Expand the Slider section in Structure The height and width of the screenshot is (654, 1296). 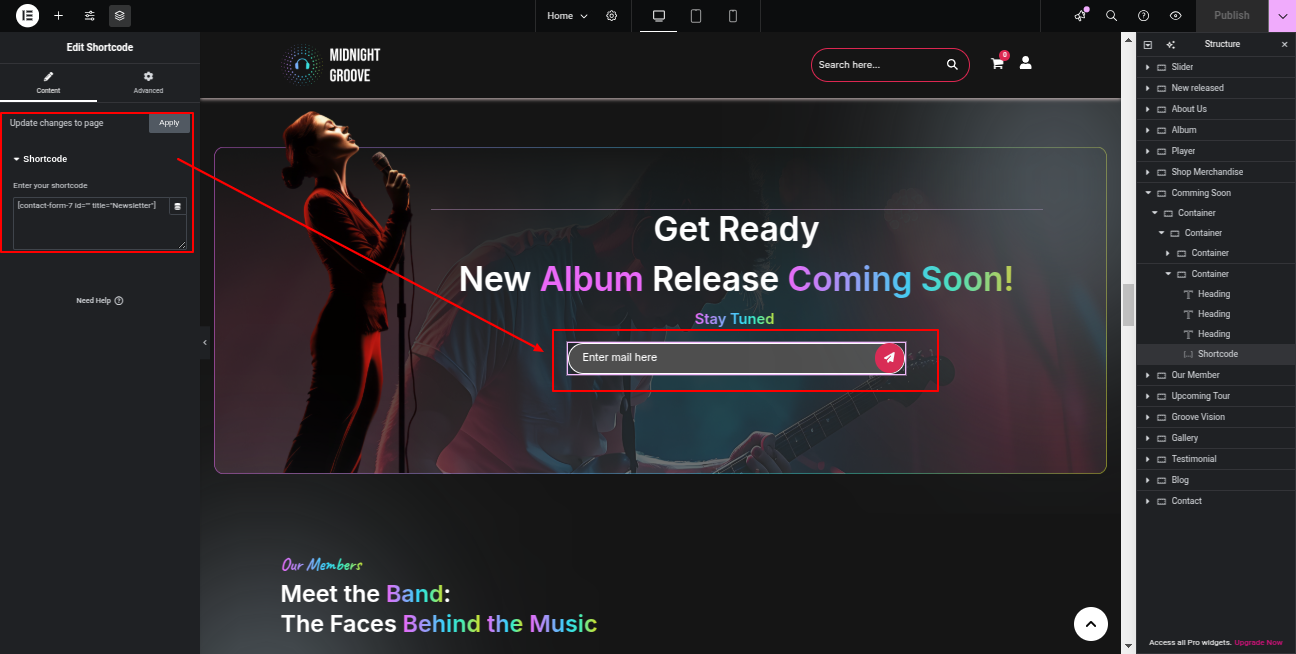coord(1148,67)
